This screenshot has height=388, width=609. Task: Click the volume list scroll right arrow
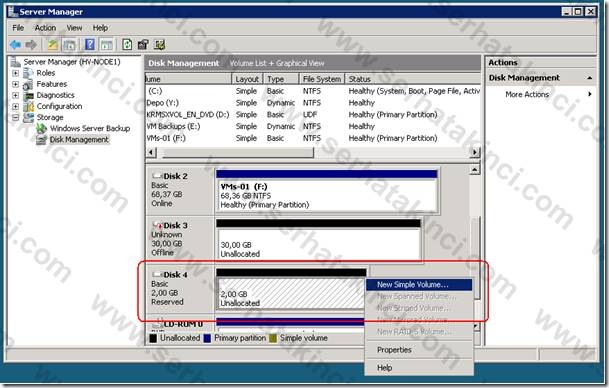[475, 153]
